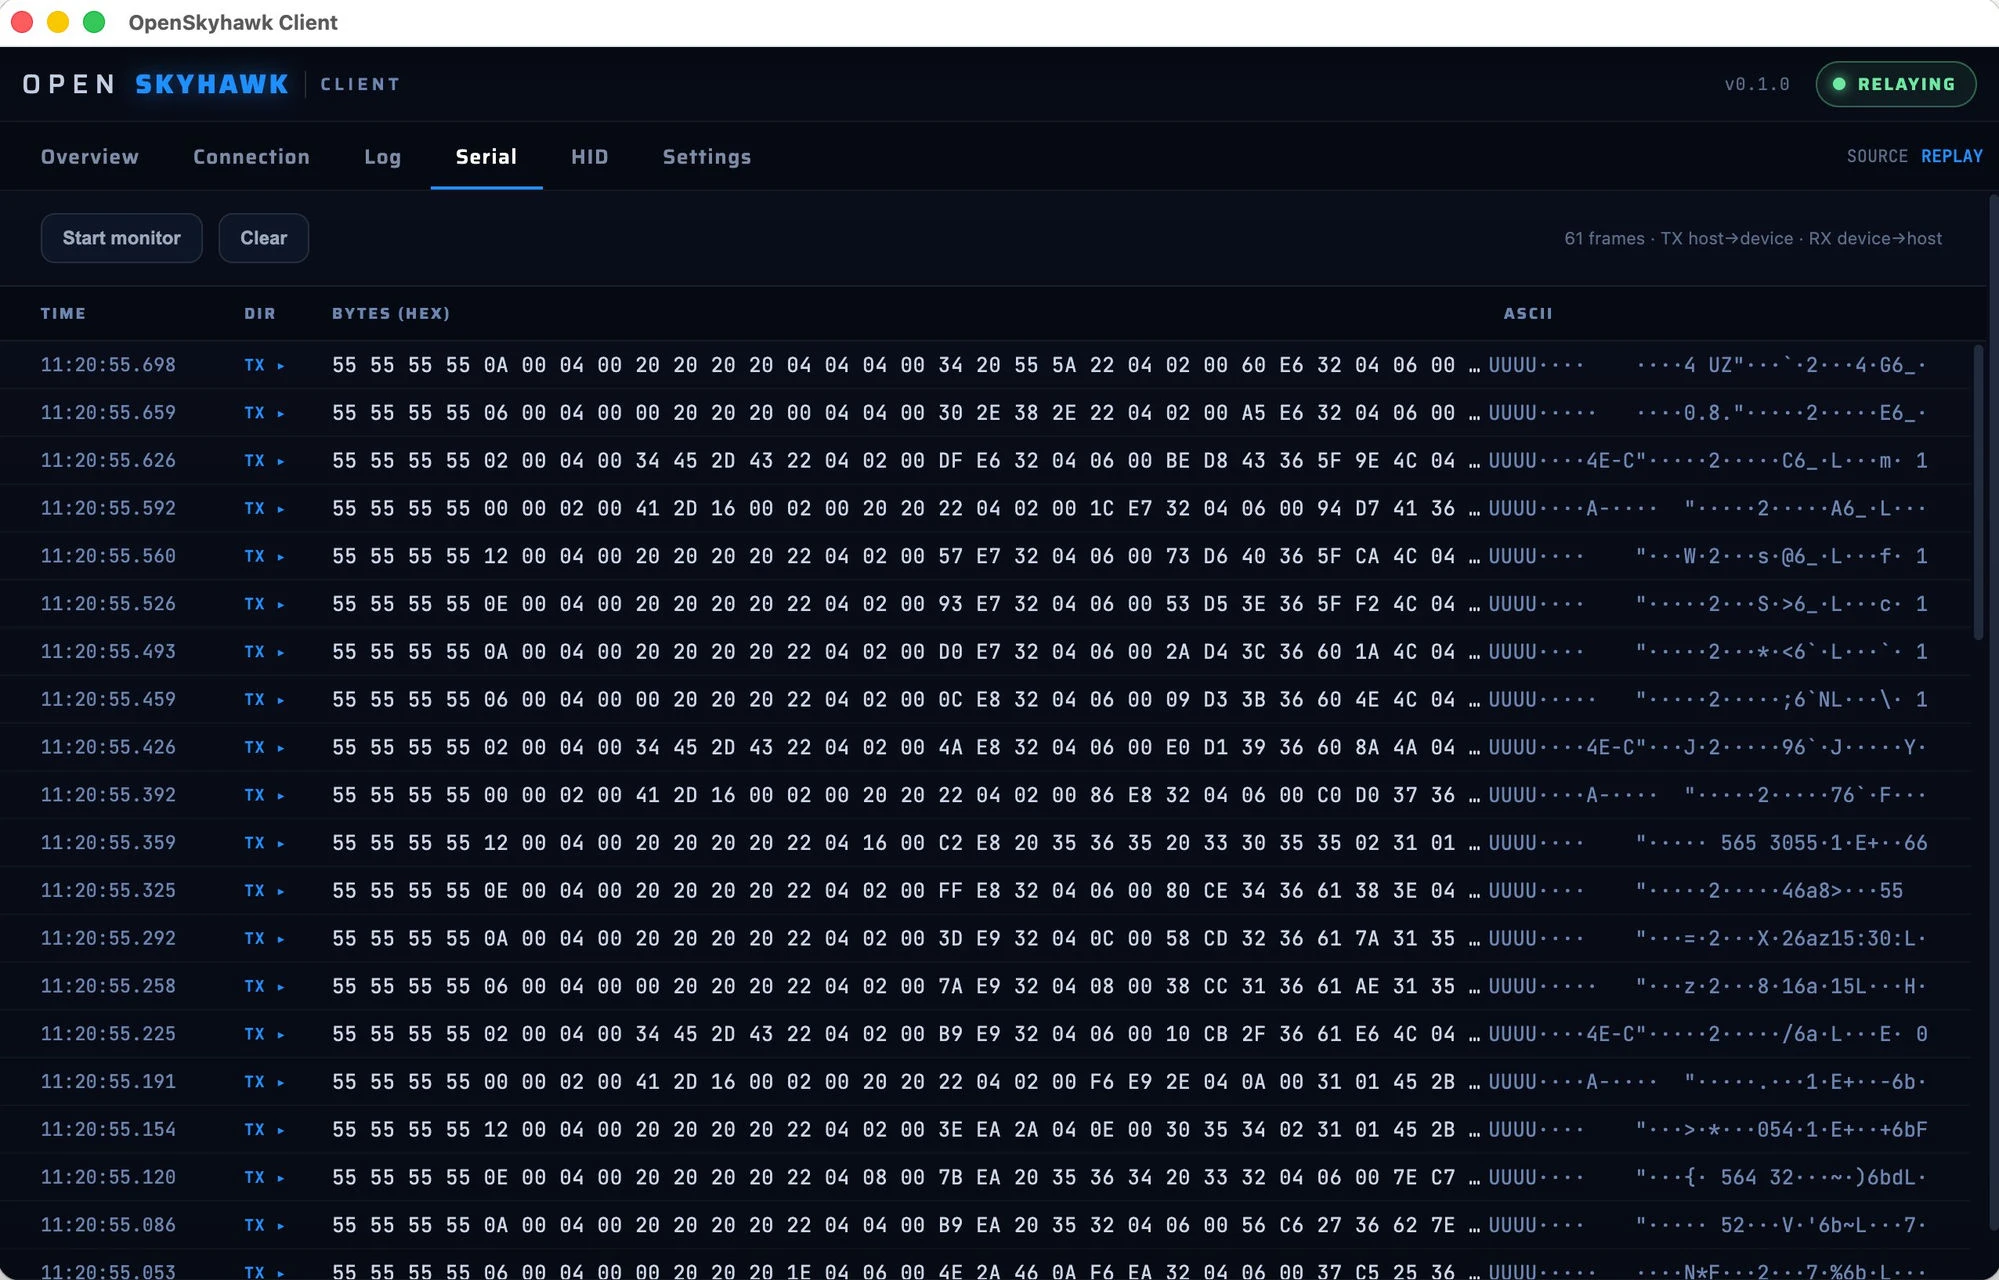Click TX arrow icon in 11:20:55.154 row
The width and height of the screenshot is (1999, 1280).
(x=281, y=1130)
